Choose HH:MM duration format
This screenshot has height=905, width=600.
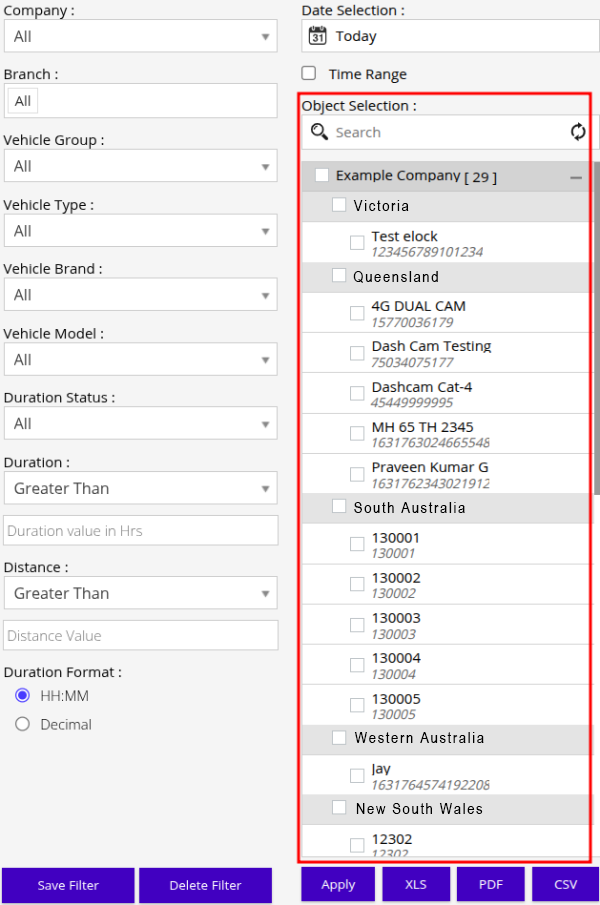[x=22, y=695]
